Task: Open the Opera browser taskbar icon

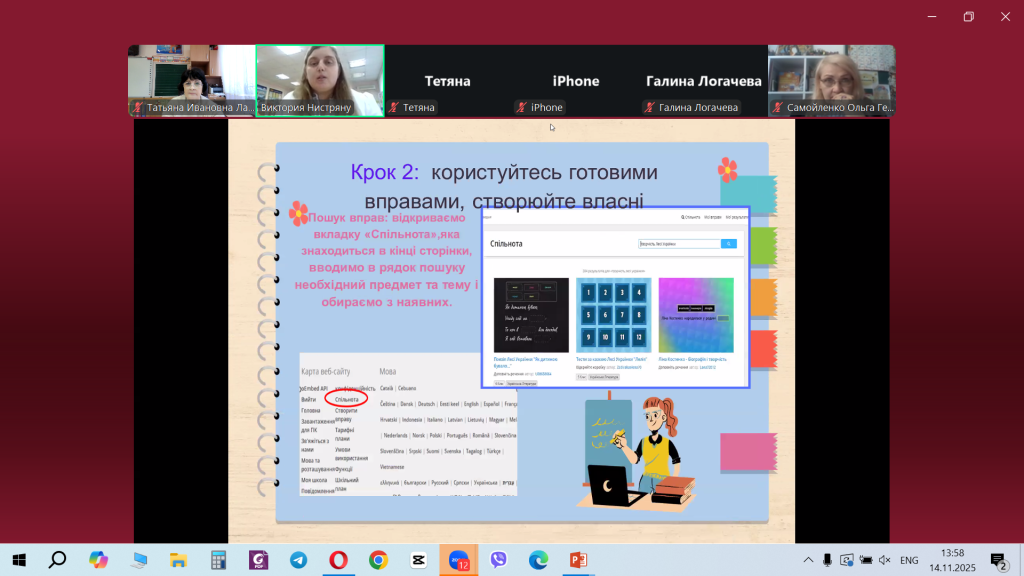Action: 338,559
